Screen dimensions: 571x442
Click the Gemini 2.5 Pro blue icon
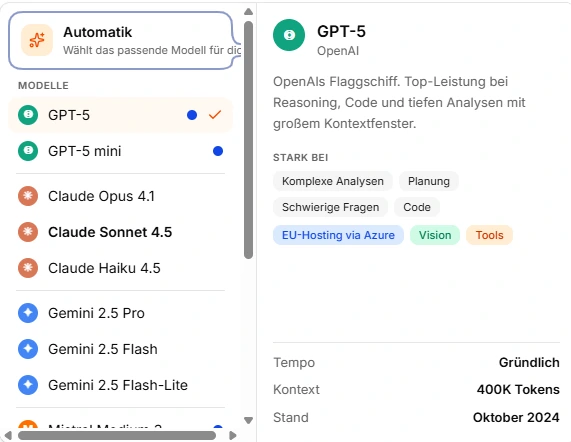(x=28, y=313)
